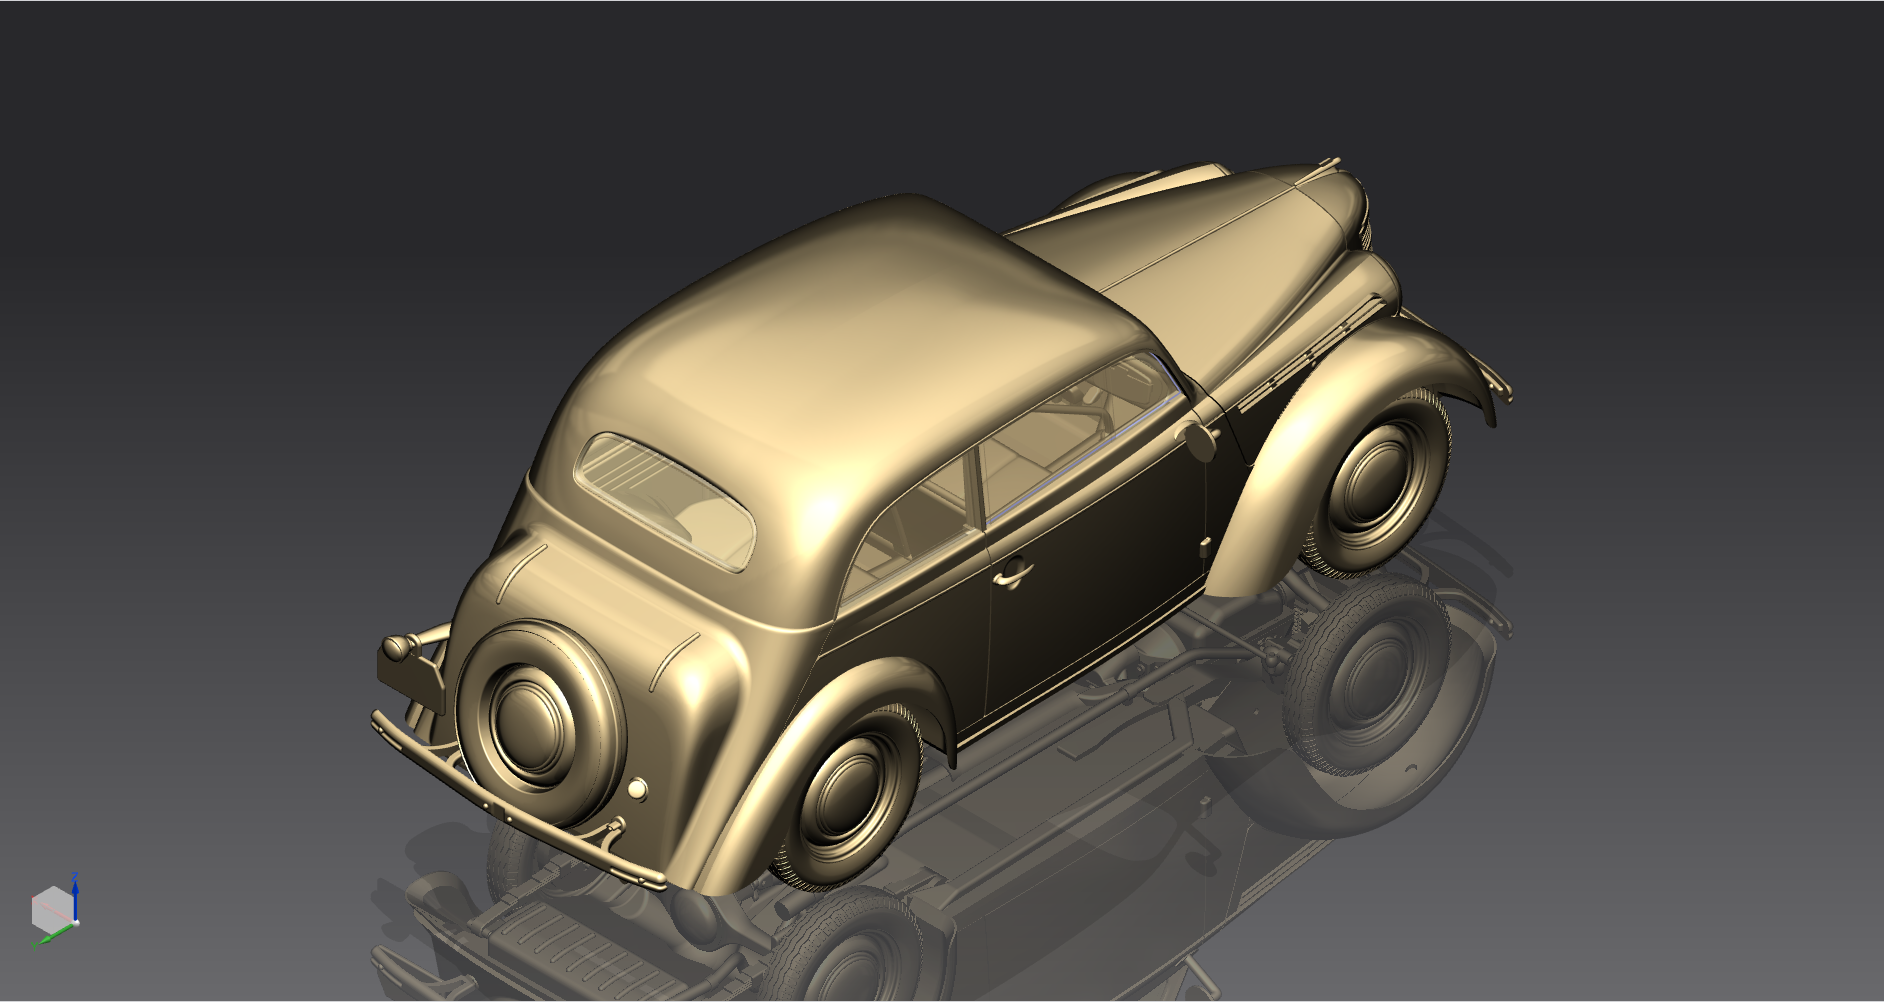Viewport: 1884px width, 1002px height.
Task: Select the white origin sphere of the triad
Action: coord(76,922)
